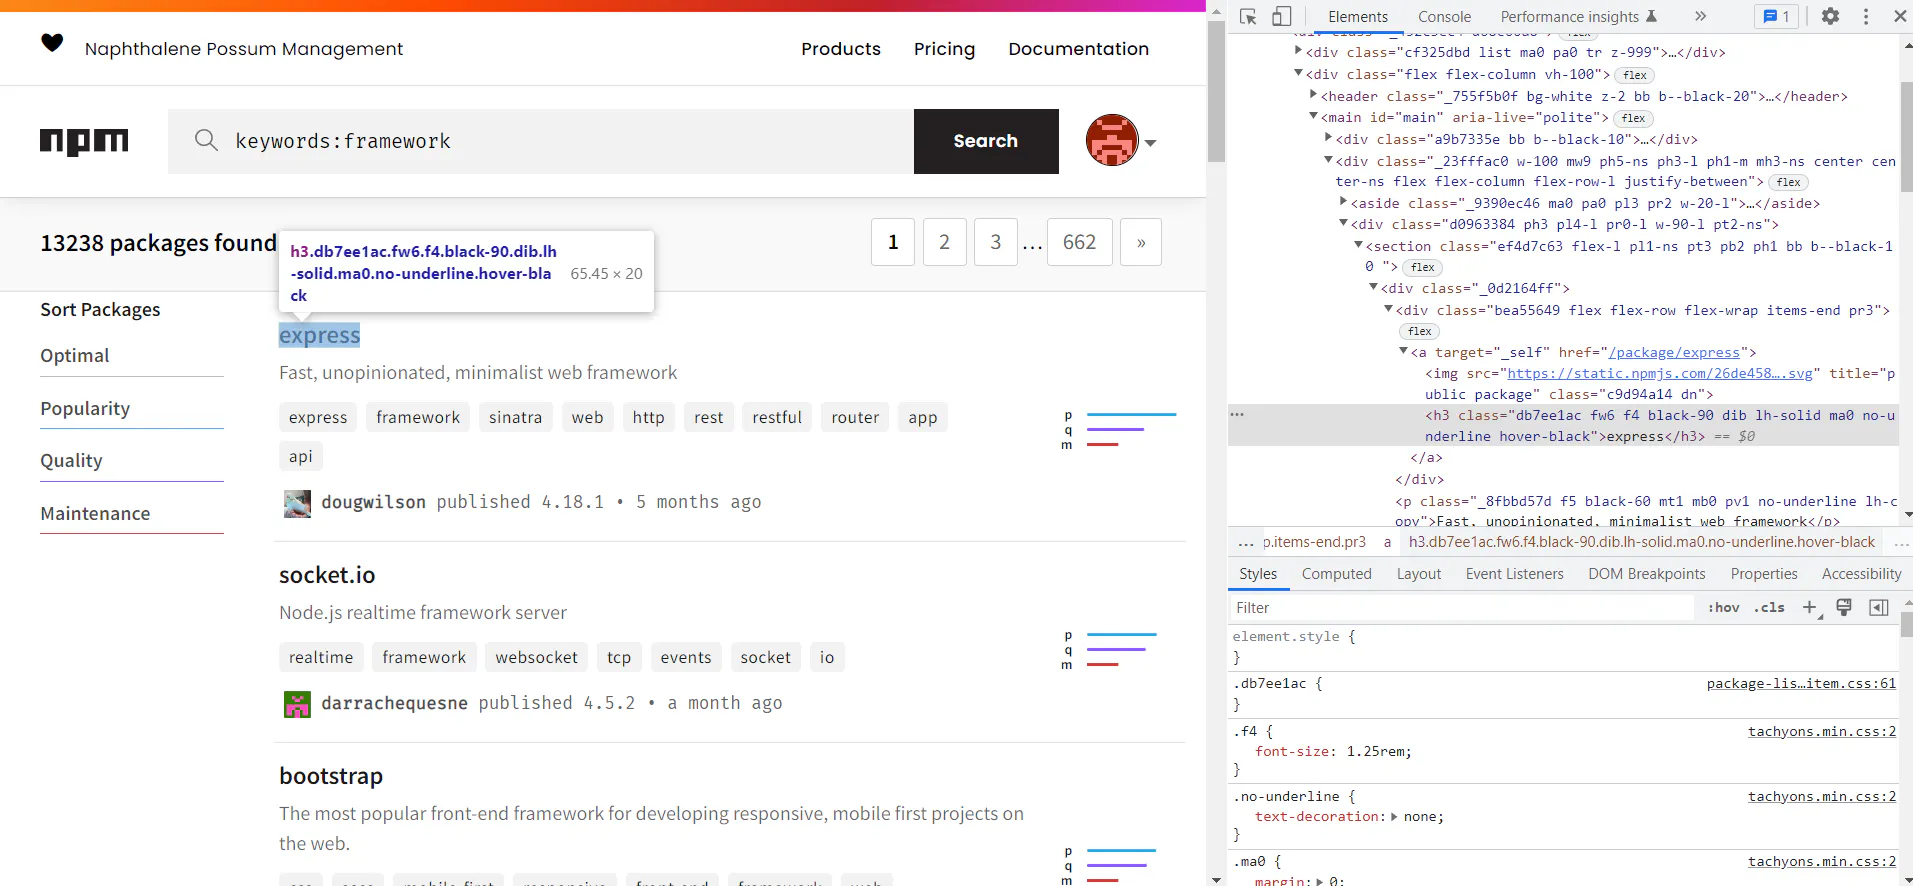This screenshot has width=1913, height=886.
Task: Open the Documentation link
Action: tap(1078, 49)
